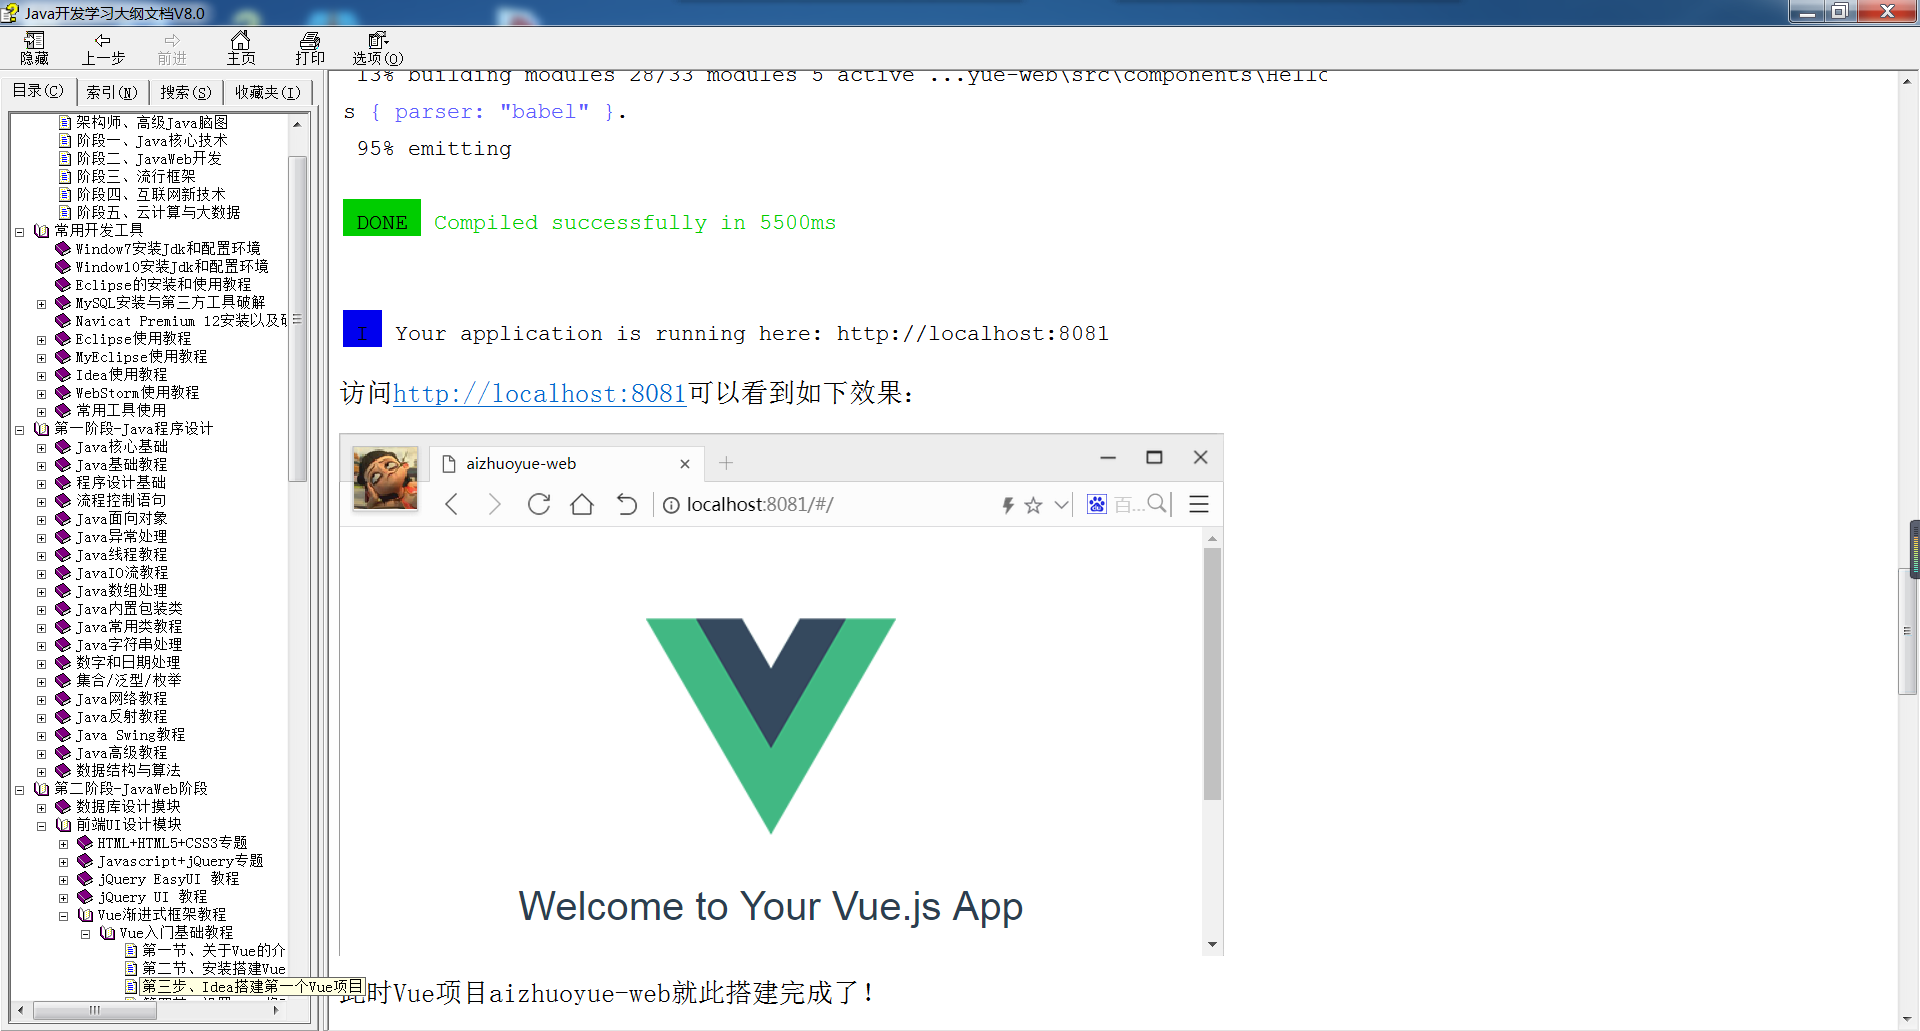Image resolution: width=1920 pixels, height=1031 pixels.
Task: Open 阶段二、JavaWeb开发 topic
Action: coord(149,158)
